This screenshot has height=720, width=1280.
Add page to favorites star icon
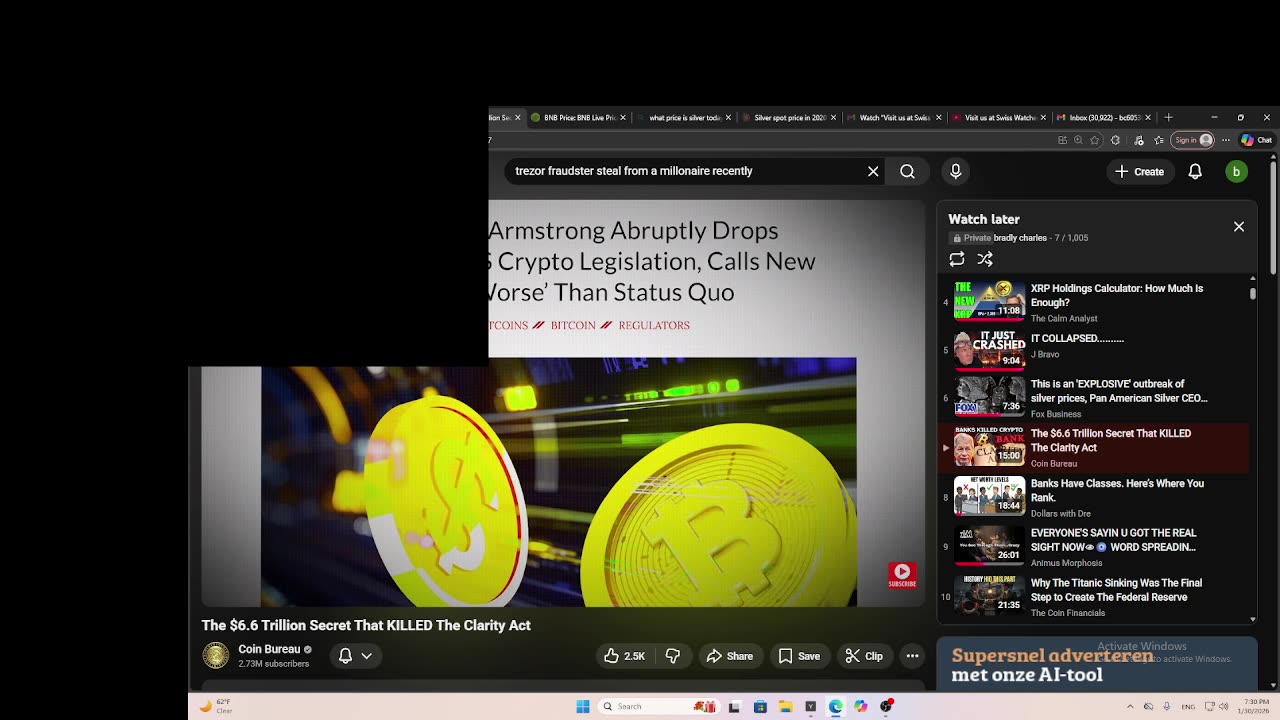tap(1095, 140)
